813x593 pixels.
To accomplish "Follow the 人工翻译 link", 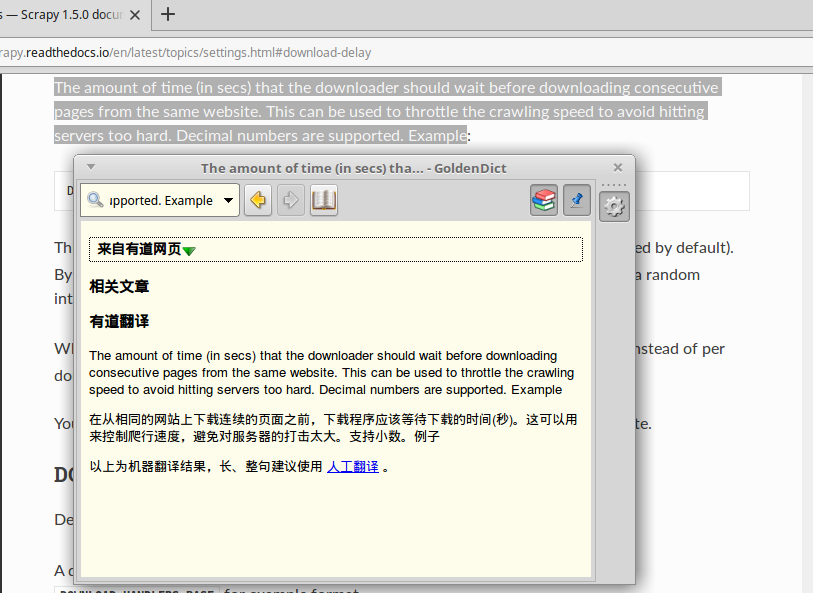I will pyautogui.click(x=353, y=467).
